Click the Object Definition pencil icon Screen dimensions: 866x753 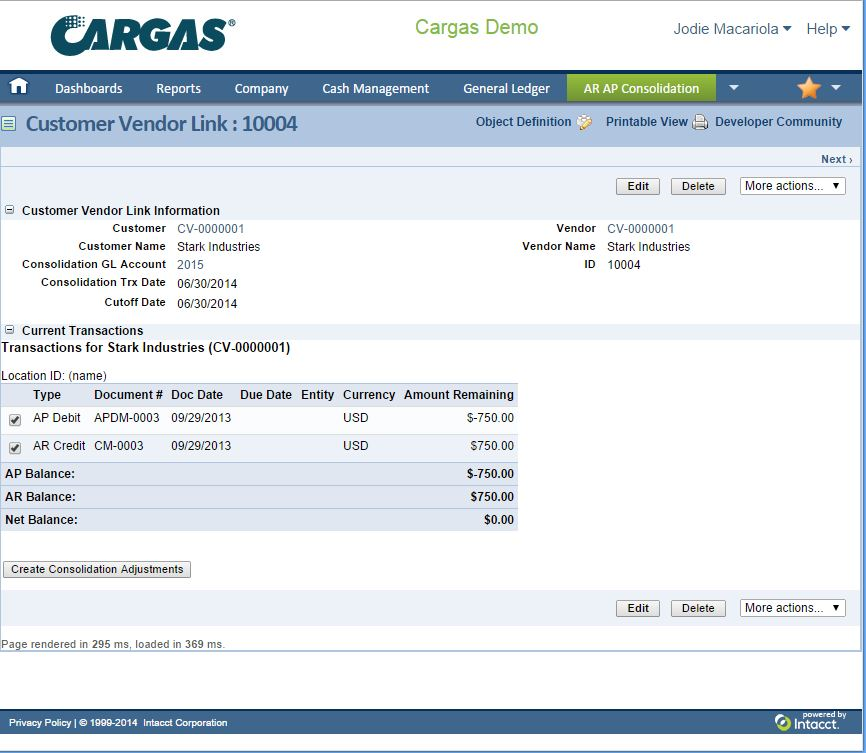tap(585, 122)
